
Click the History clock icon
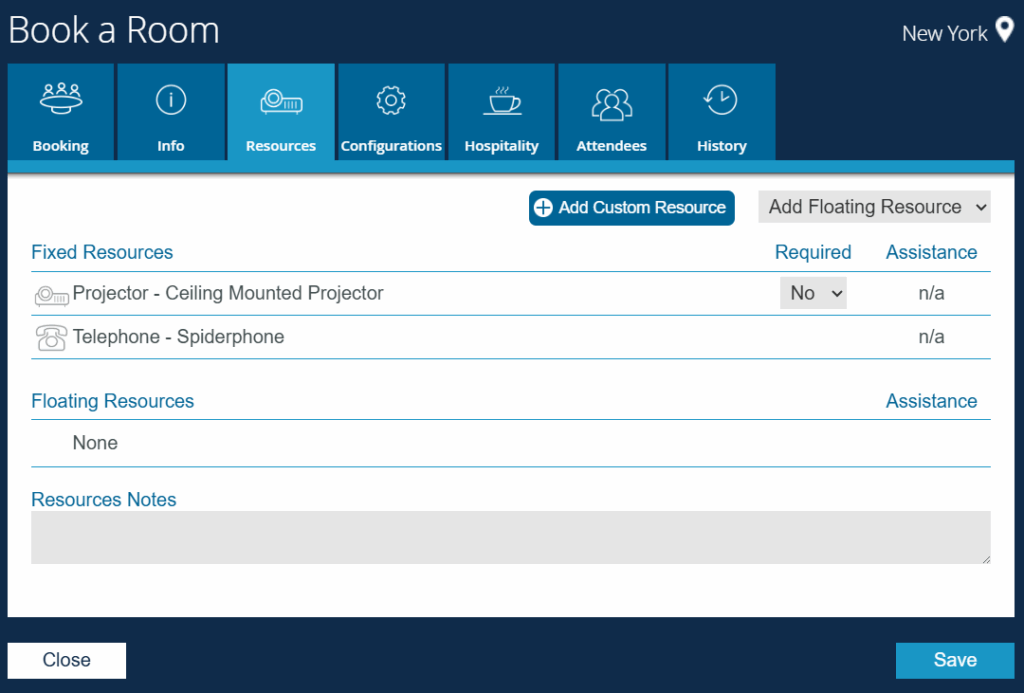(721, 99)
